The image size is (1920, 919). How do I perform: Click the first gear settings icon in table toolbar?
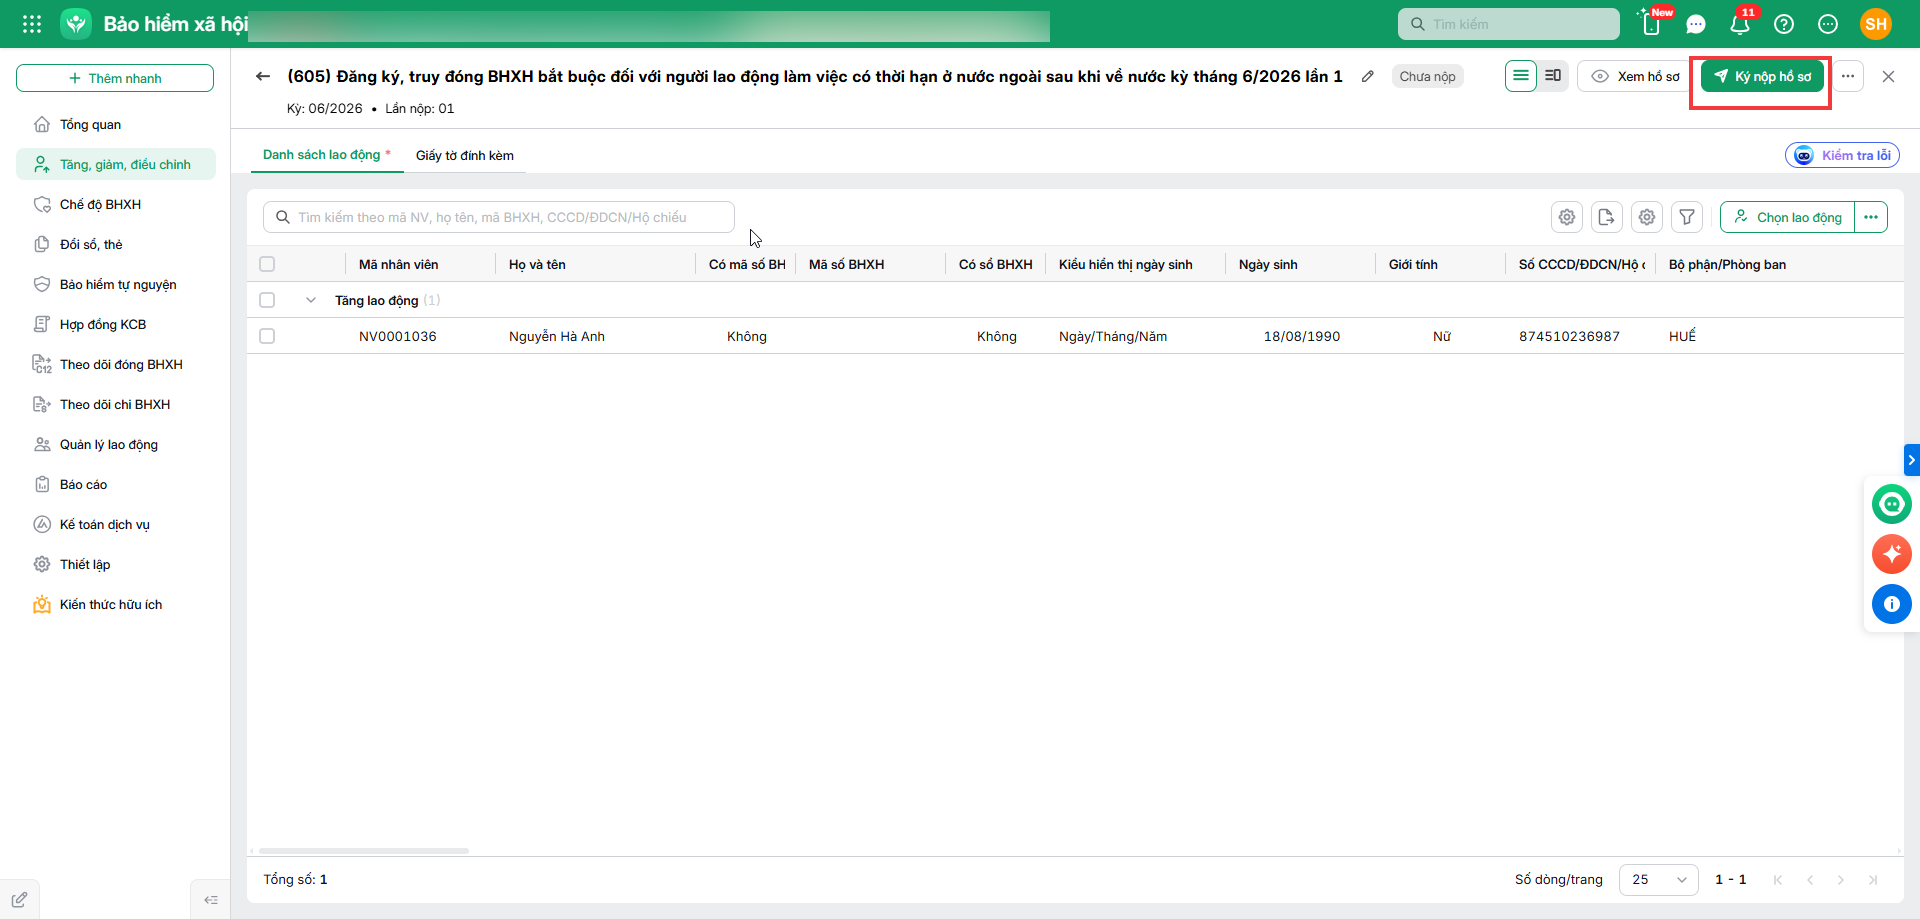click(x=1567, y=217)
